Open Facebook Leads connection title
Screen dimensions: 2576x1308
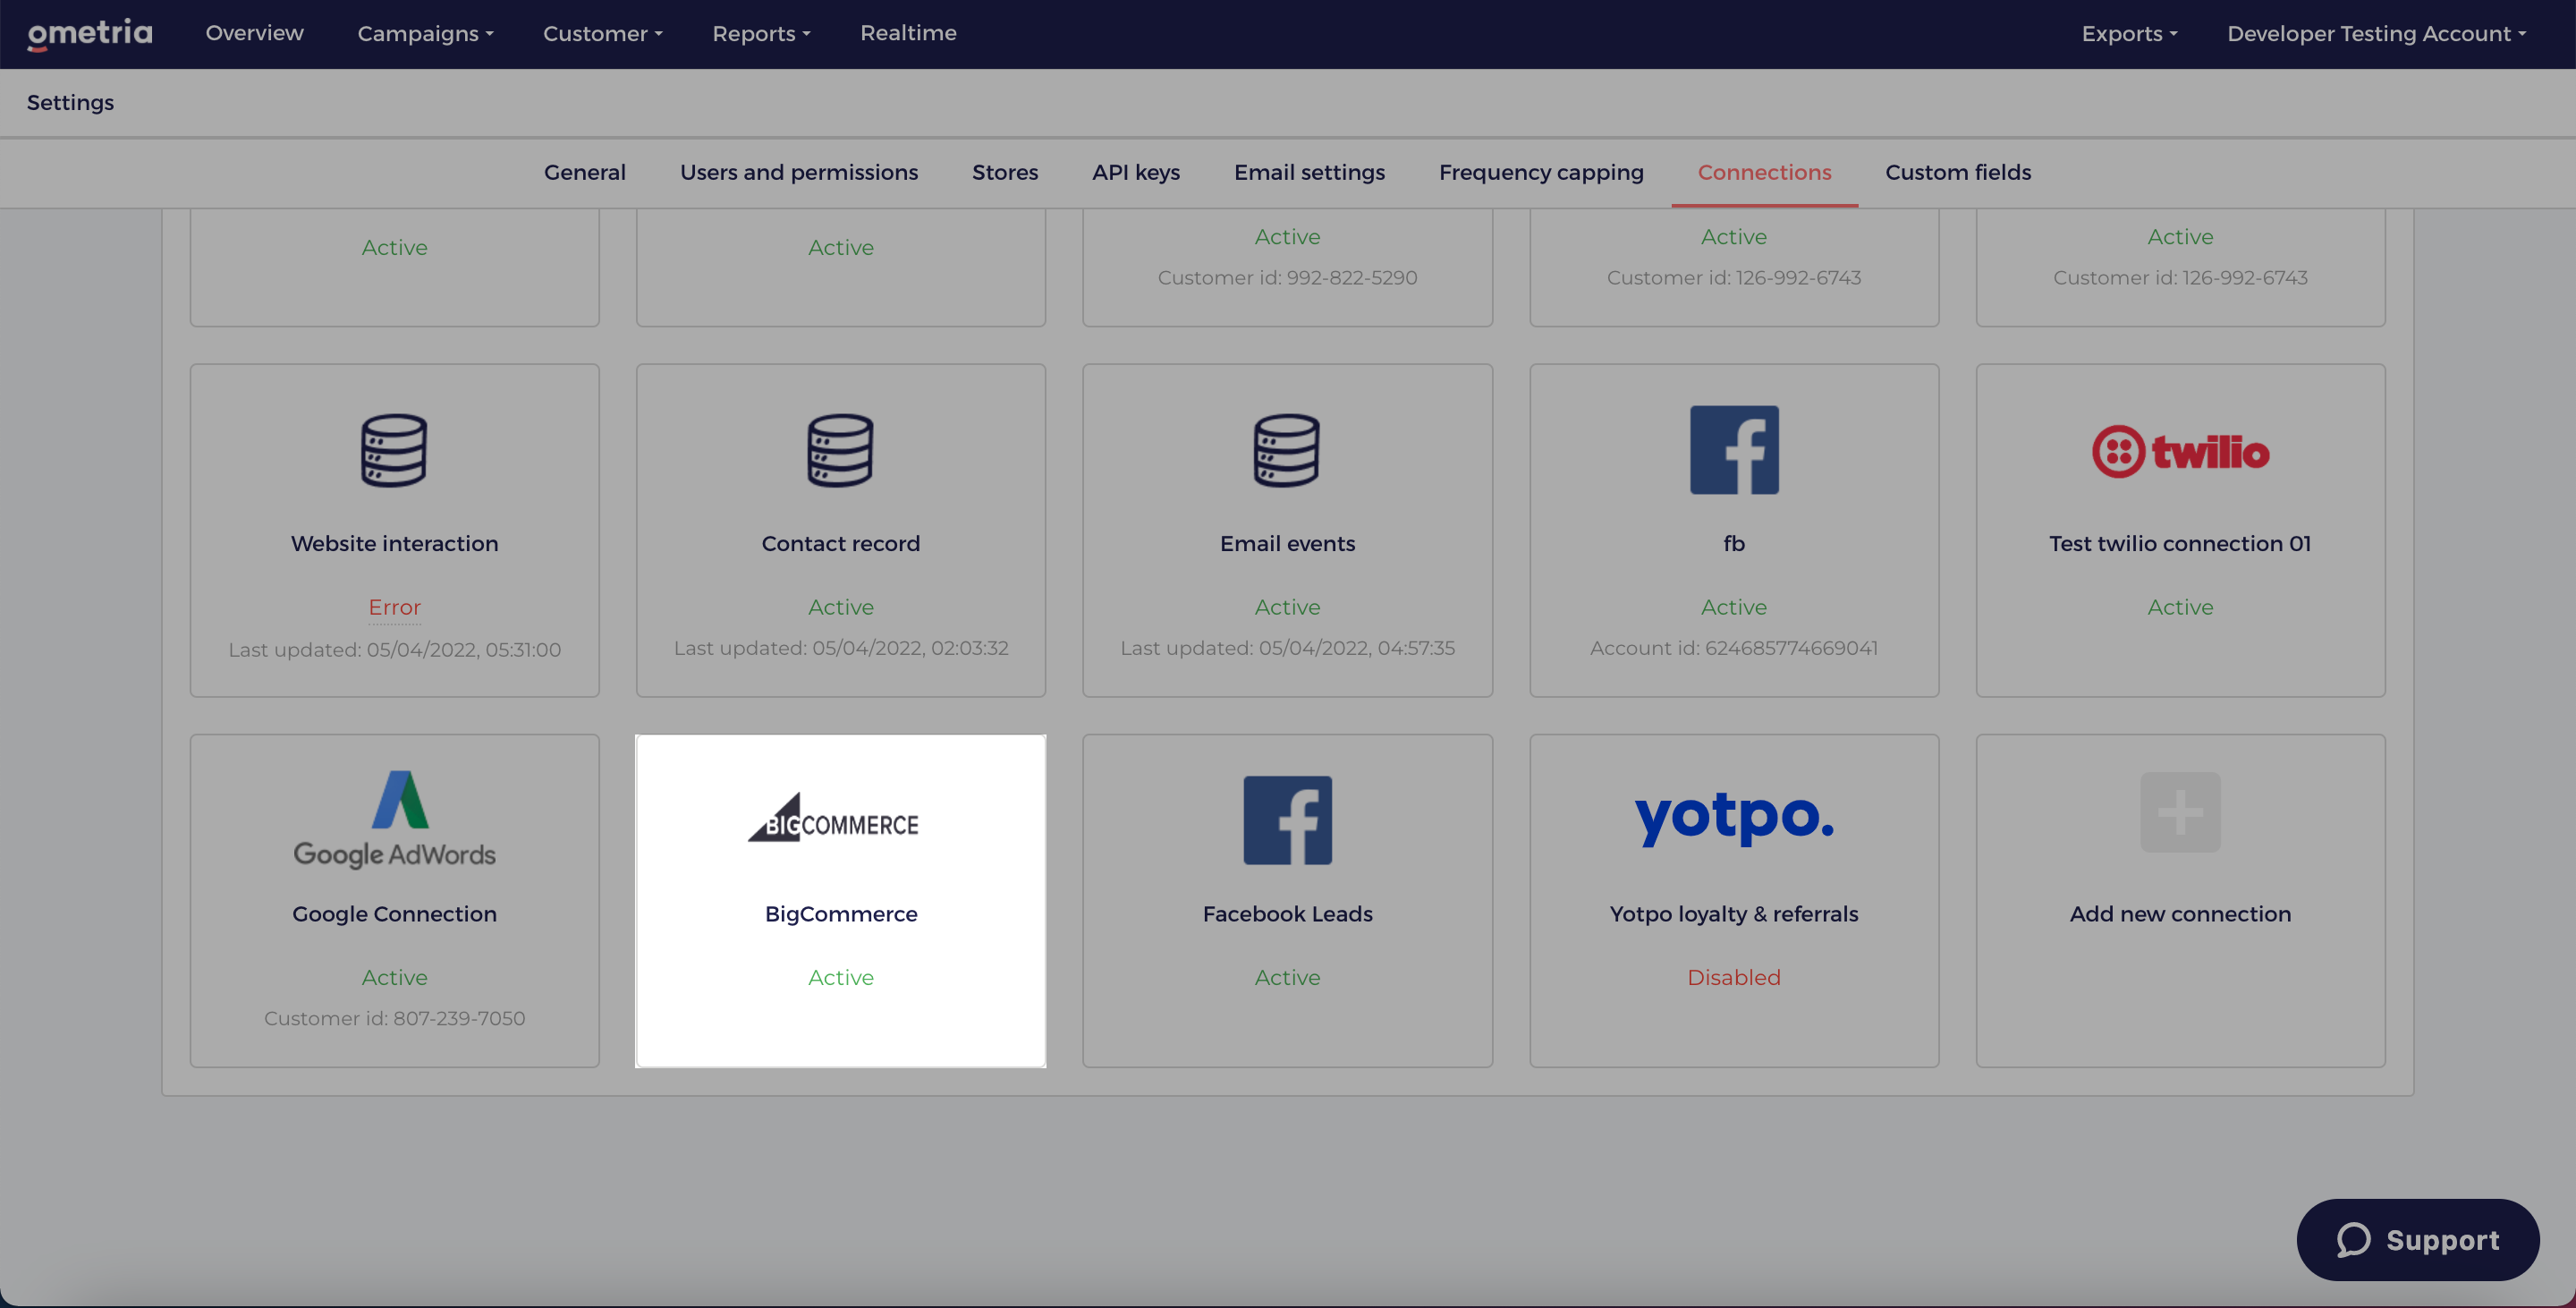1287,914
